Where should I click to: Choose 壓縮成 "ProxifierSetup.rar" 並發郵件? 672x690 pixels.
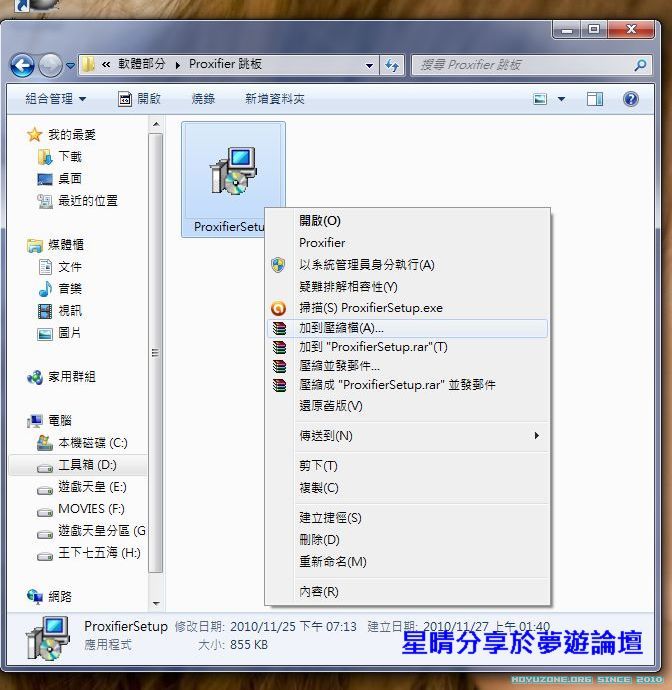tap(408, 385)
